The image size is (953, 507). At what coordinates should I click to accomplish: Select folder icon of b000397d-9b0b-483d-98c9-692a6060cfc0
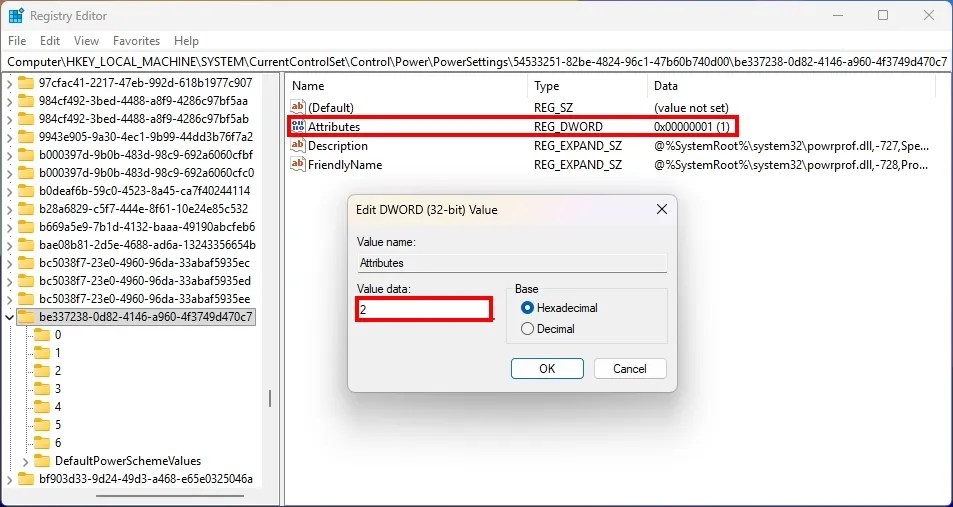[26, 173]
